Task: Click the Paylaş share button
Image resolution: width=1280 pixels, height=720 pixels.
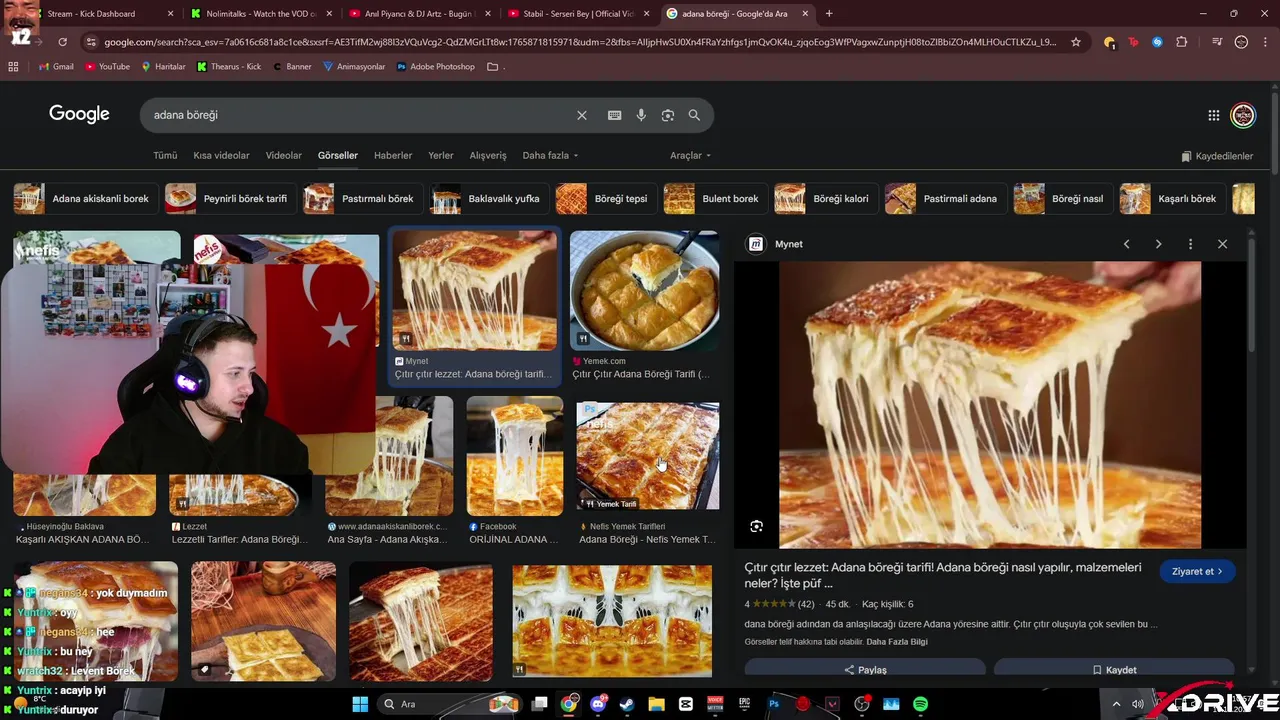Action: click(x=865, y=670)
